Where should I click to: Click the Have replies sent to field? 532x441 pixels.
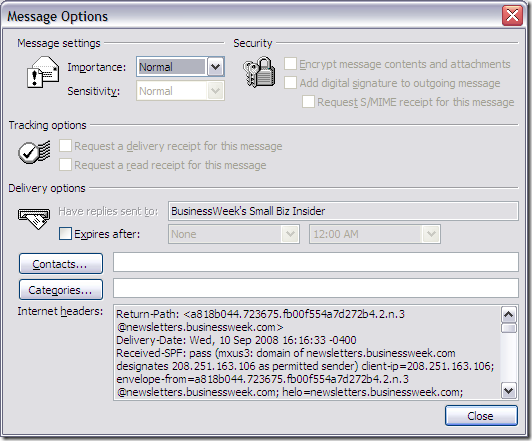pos(343,211)
